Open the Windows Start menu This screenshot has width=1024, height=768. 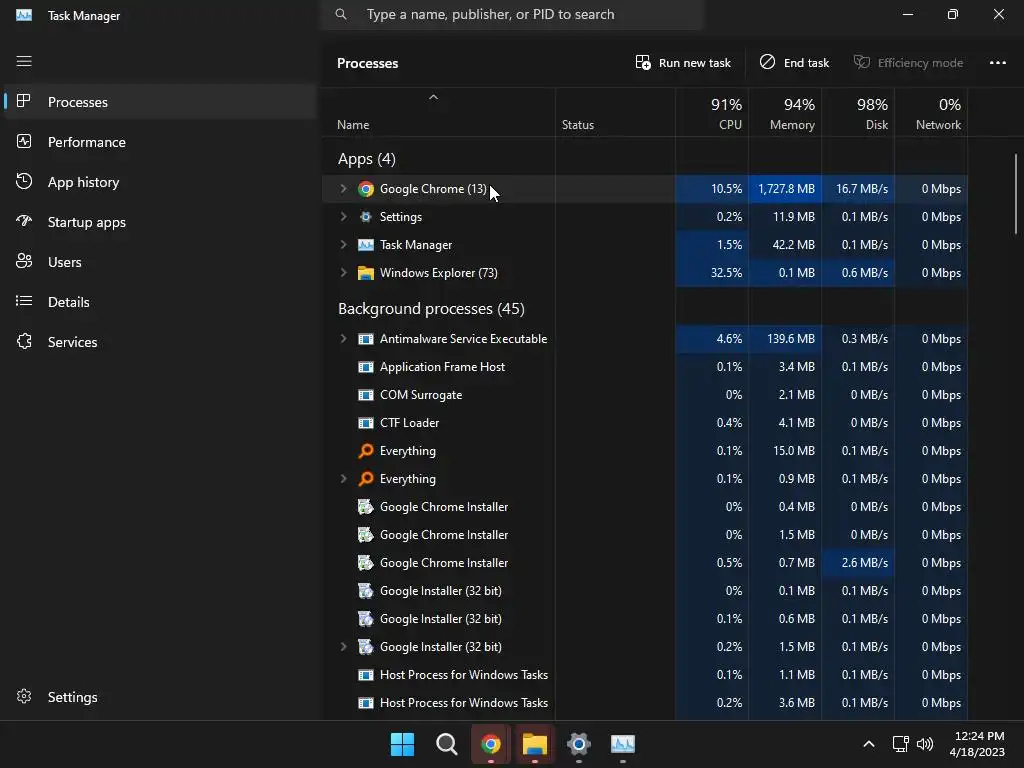[x=402, y=744]
